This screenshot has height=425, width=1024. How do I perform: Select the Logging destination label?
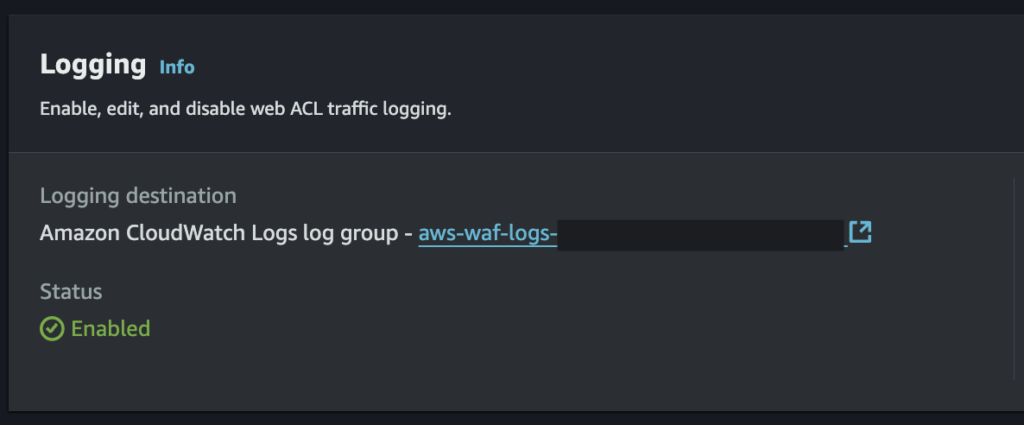138,196
